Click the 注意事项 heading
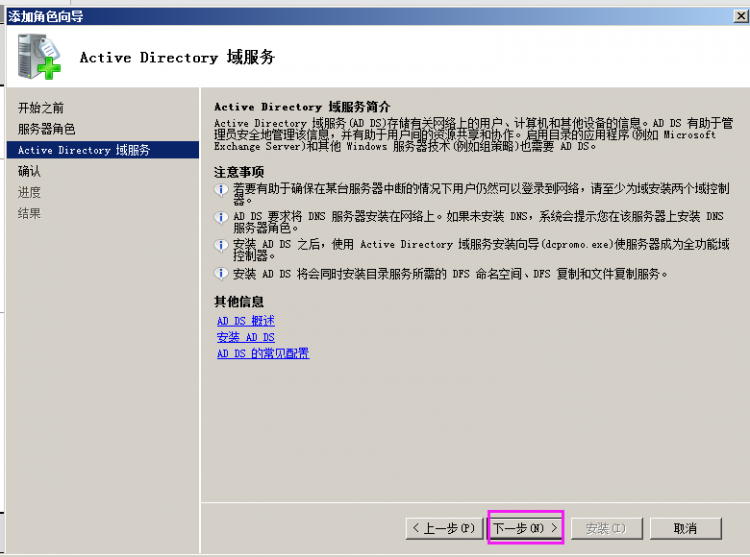Image resolution: width=750 pixels, height=557 pixels. (x=239, y=172)
